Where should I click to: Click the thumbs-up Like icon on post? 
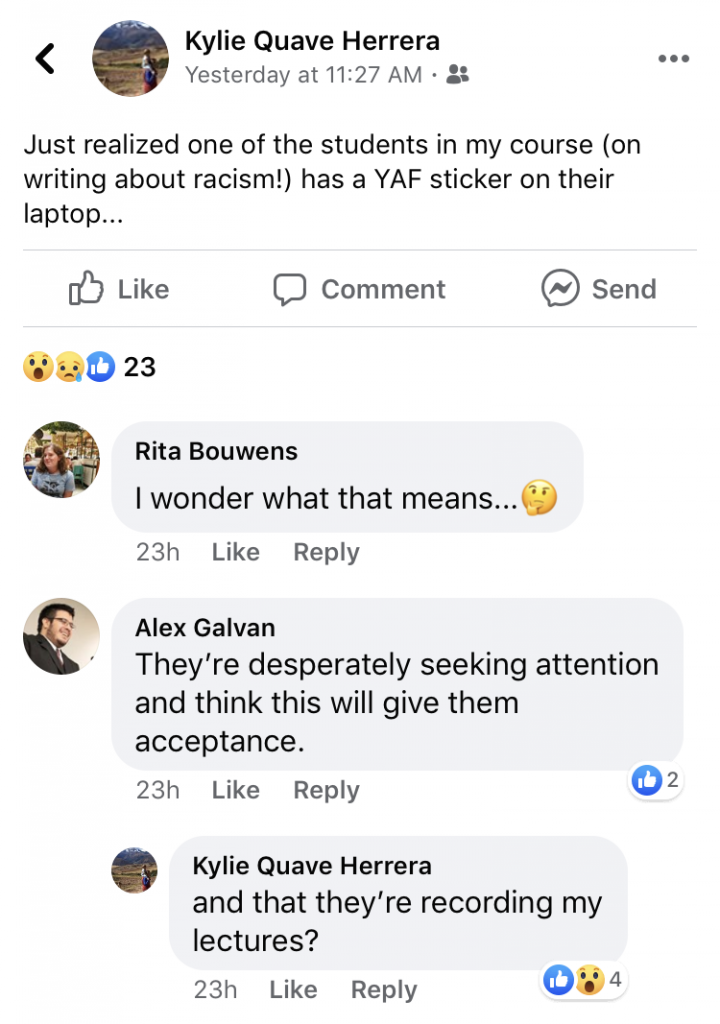tap(87, 289)
